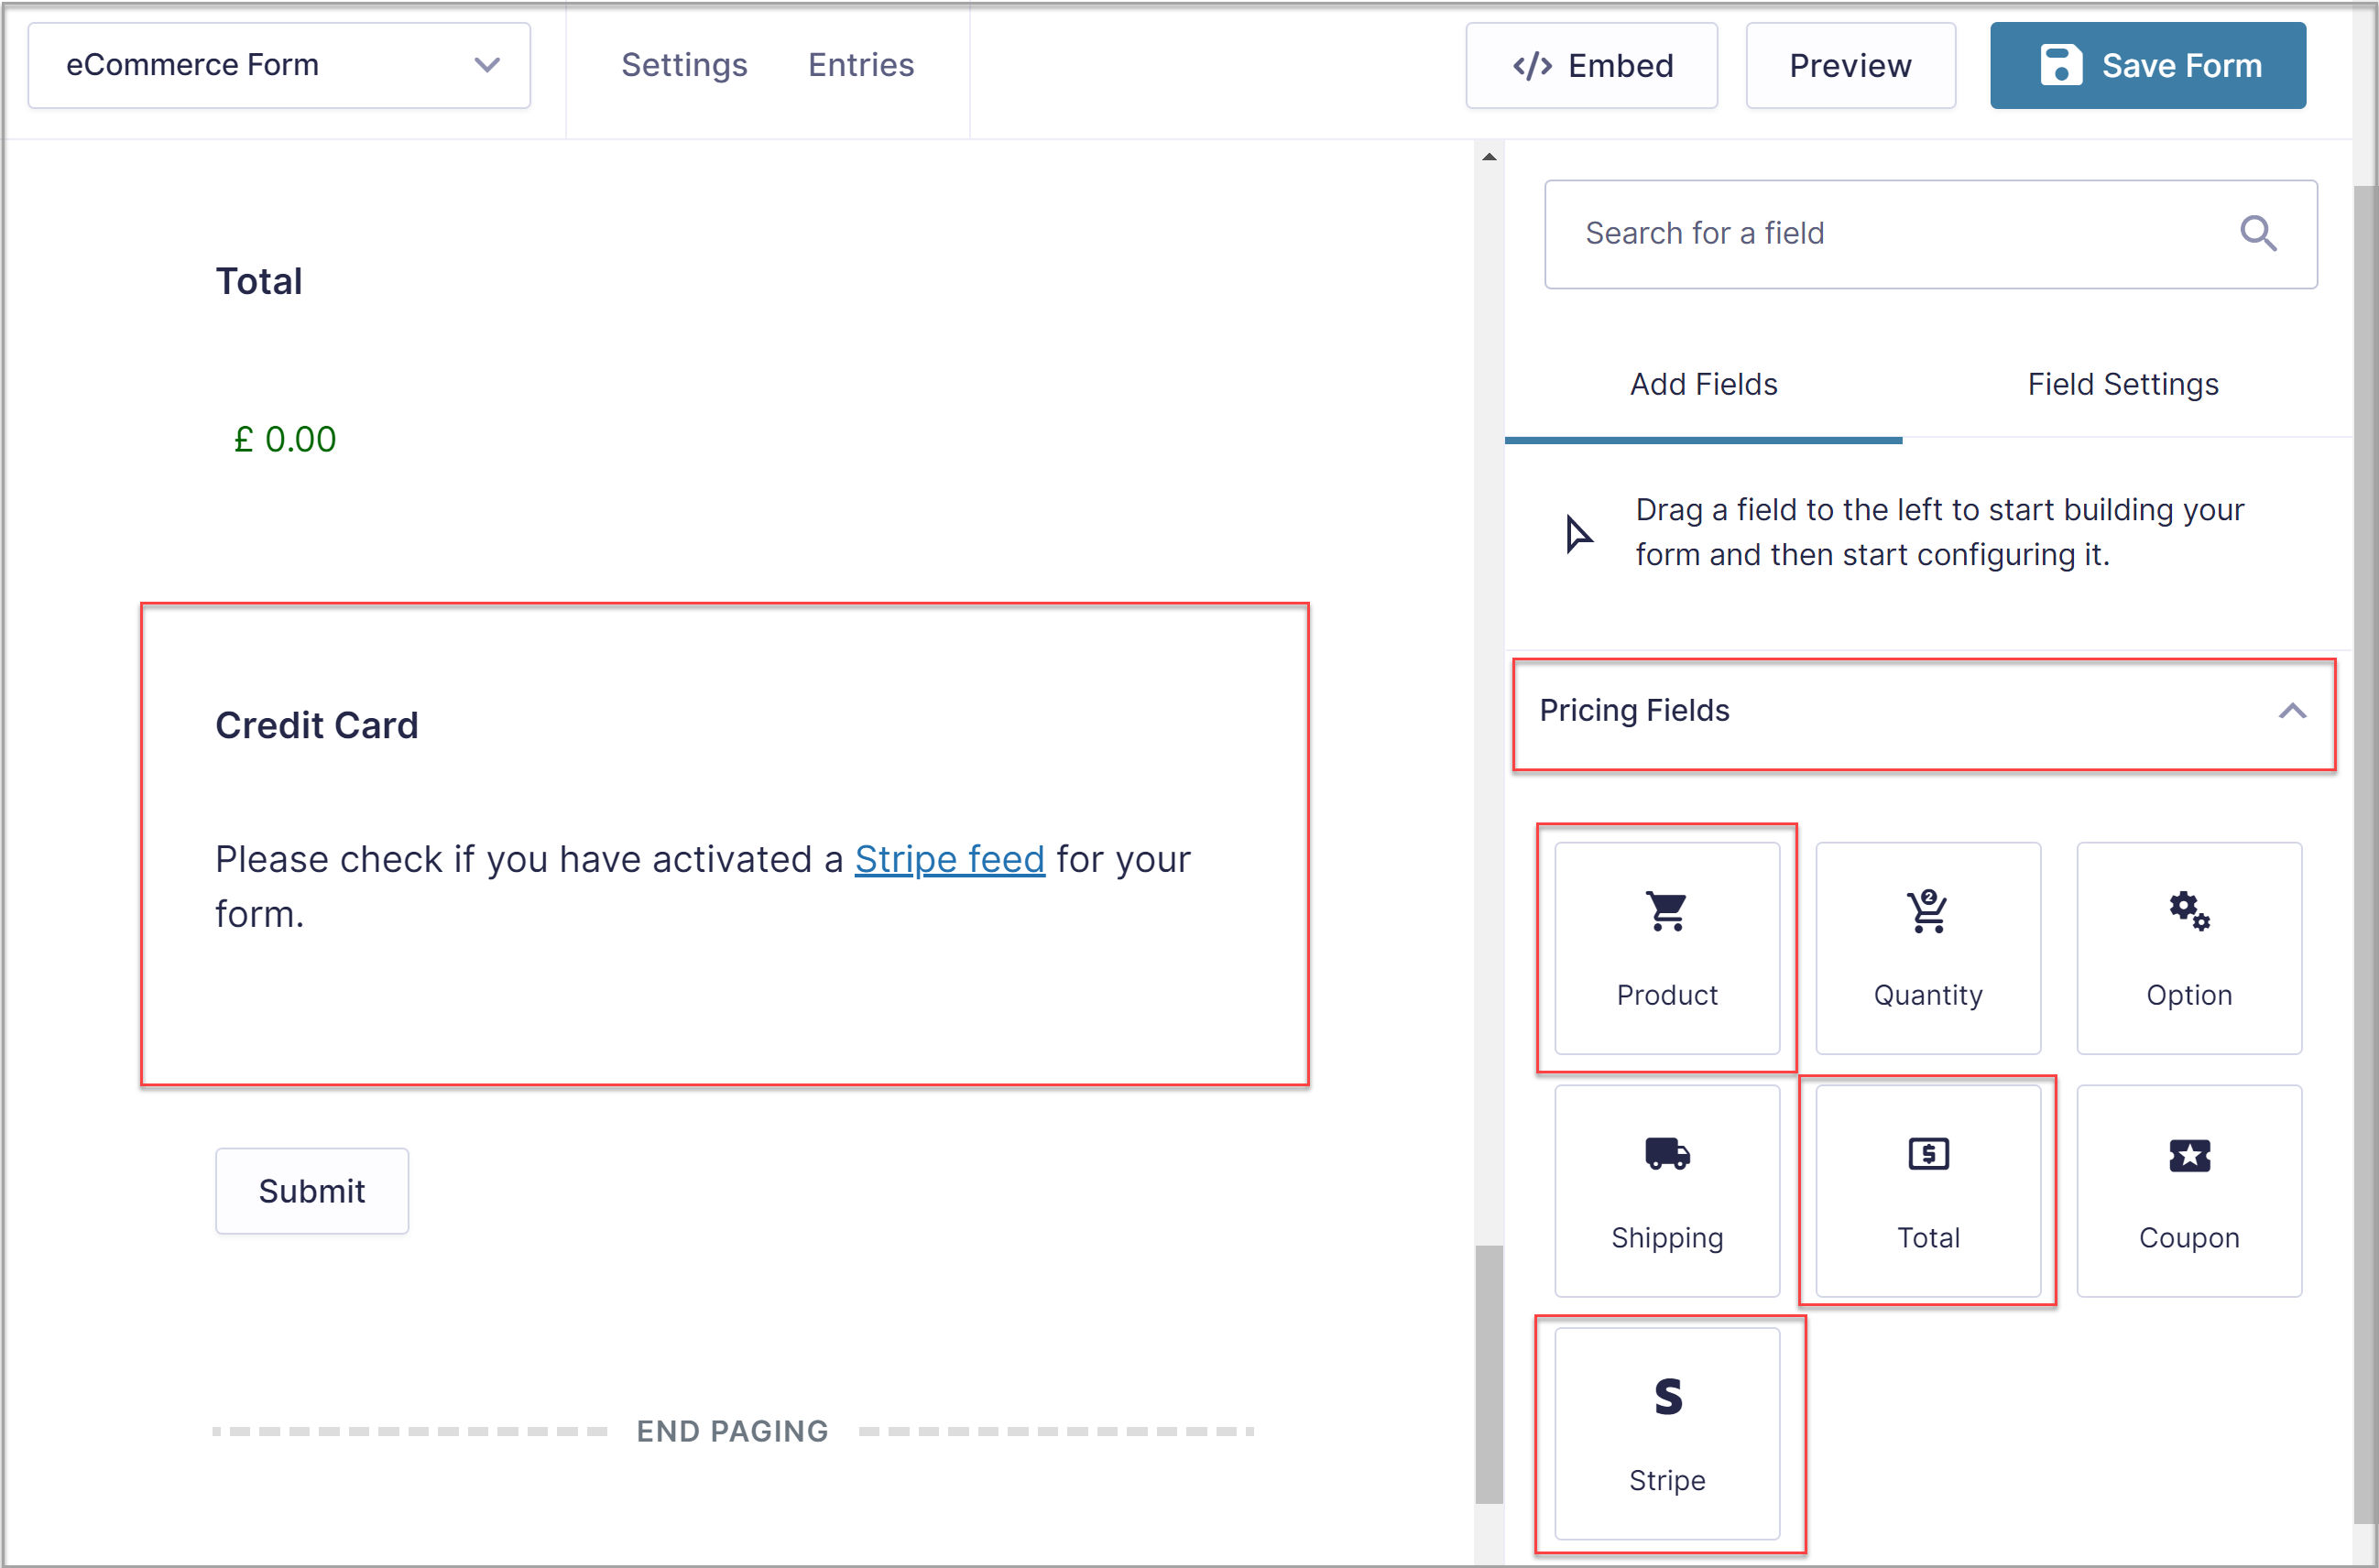Switch to the Add Fields tab
Image resolution: width=2379 pixels, height=1568 pixels.
click(x=1703, y=385)
